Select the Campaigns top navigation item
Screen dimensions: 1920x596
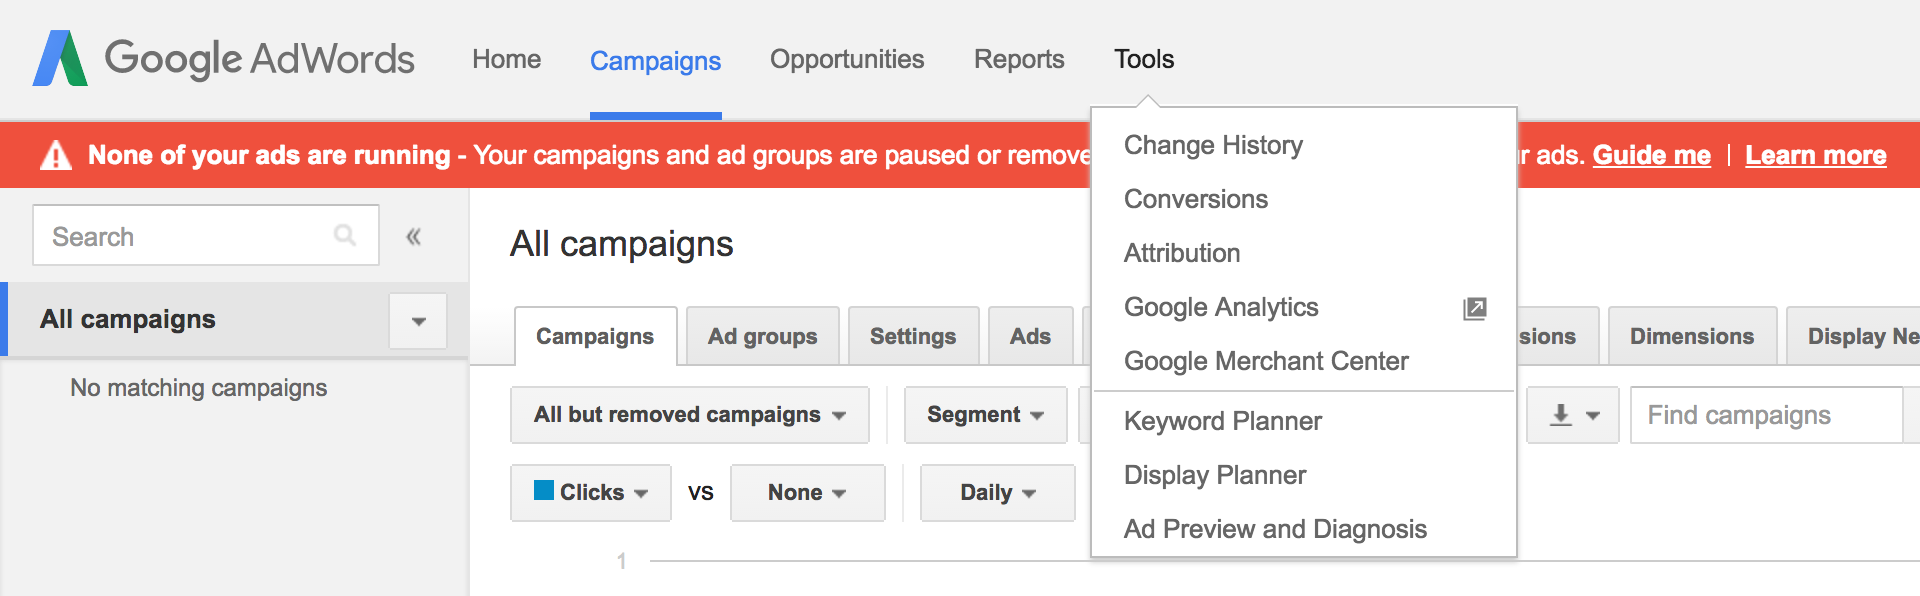656,61
